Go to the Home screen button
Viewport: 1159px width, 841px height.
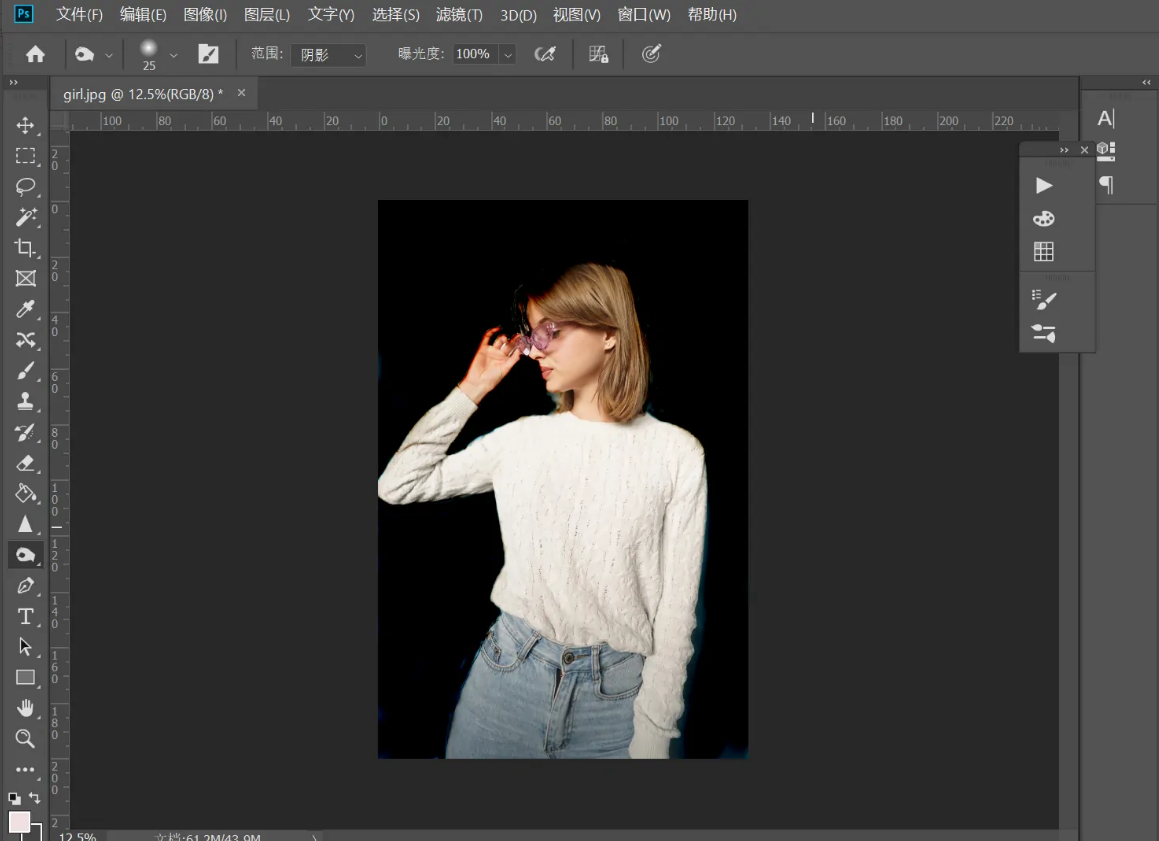click(35, 54)
